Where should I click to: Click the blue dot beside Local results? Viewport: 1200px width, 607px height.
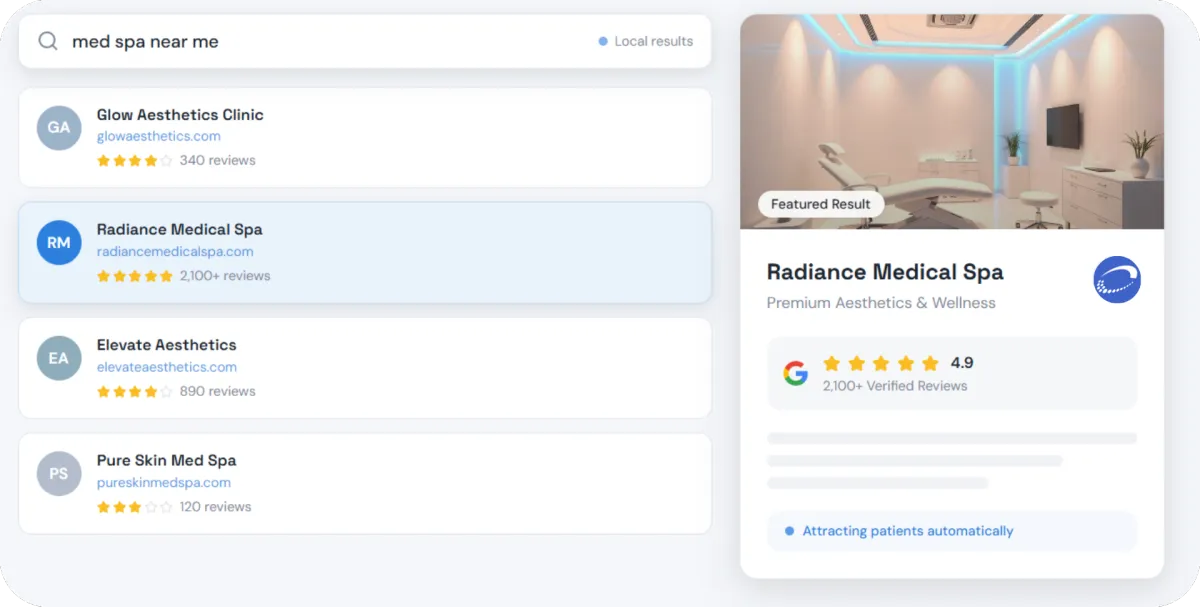coord(603,41)
